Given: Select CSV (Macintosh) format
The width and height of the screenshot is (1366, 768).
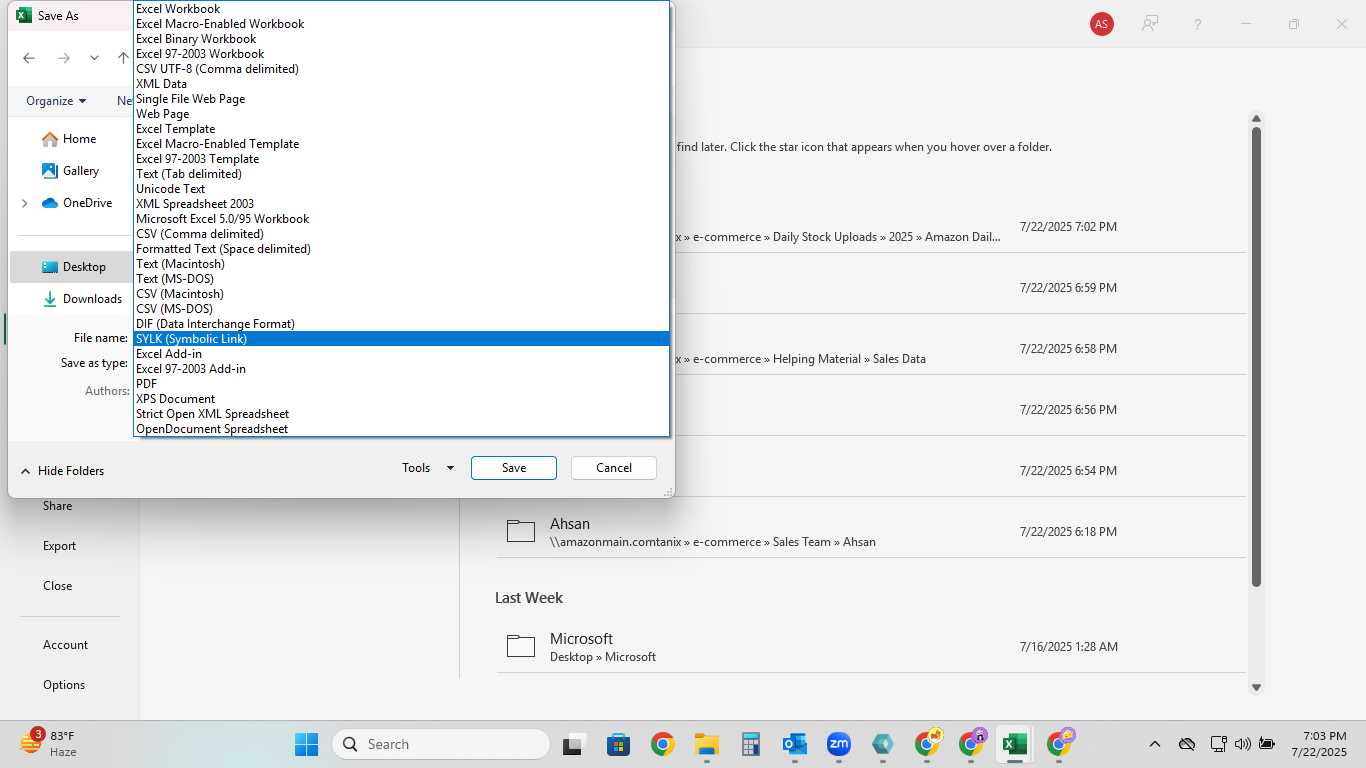Looking at the screenshot, I should coord(401,294).
